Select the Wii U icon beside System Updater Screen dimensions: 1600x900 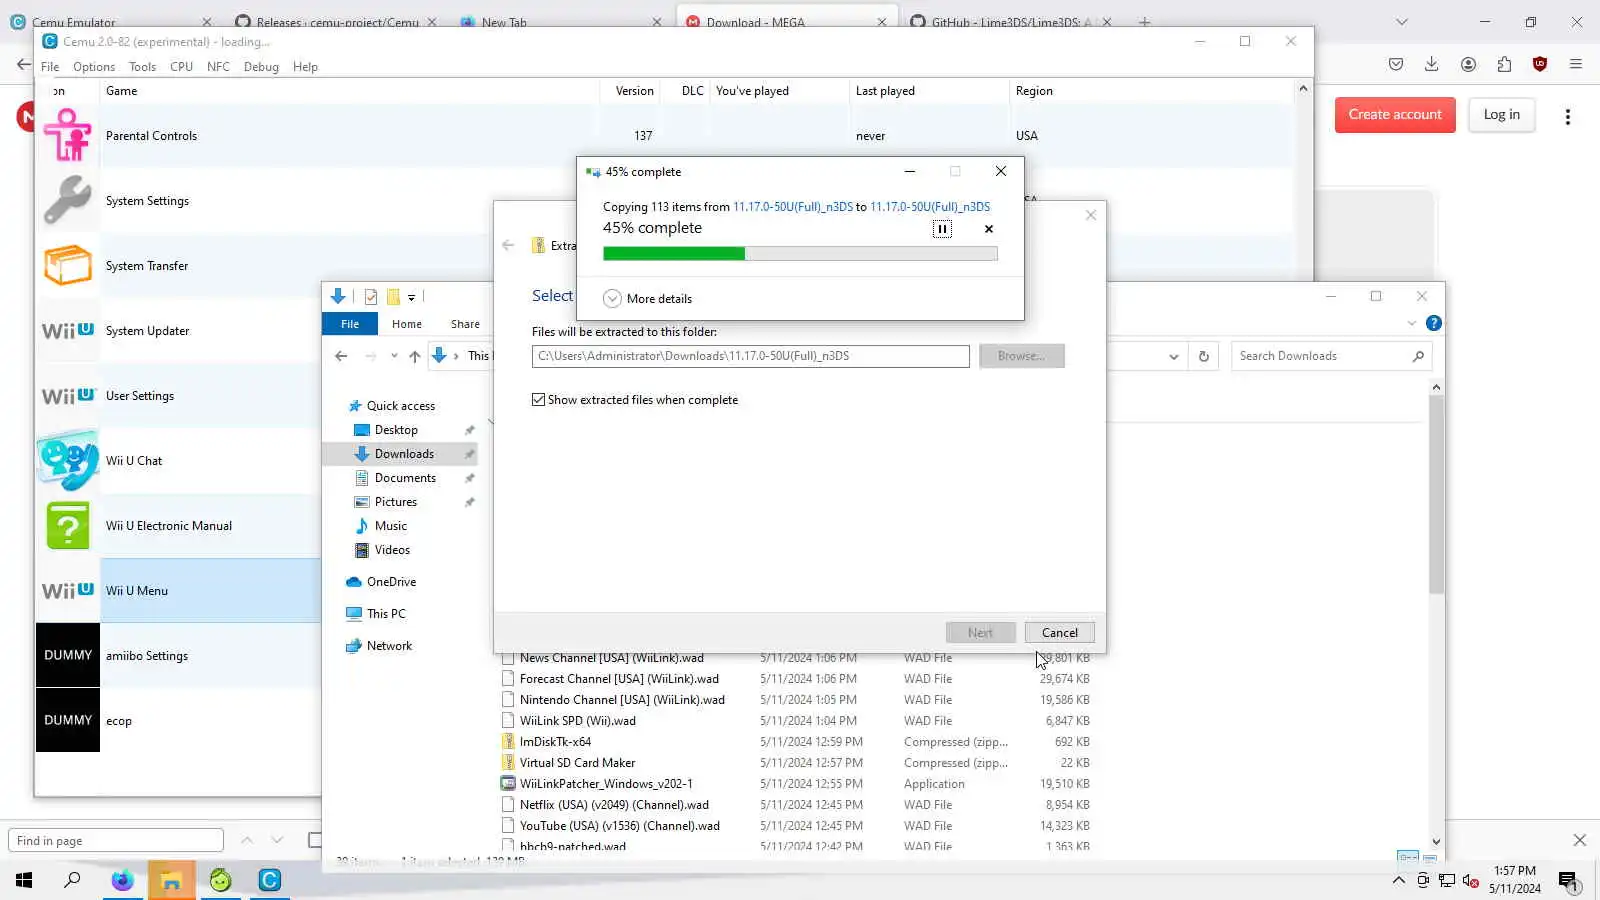point(68,330)
